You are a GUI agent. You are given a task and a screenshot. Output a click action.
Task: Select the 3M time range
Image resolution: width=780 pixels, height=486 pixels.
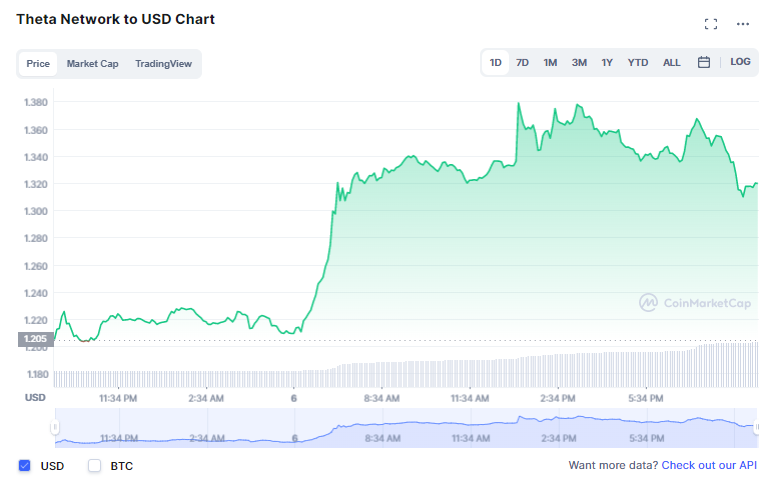pyautogui.click(x=579, y=63)
